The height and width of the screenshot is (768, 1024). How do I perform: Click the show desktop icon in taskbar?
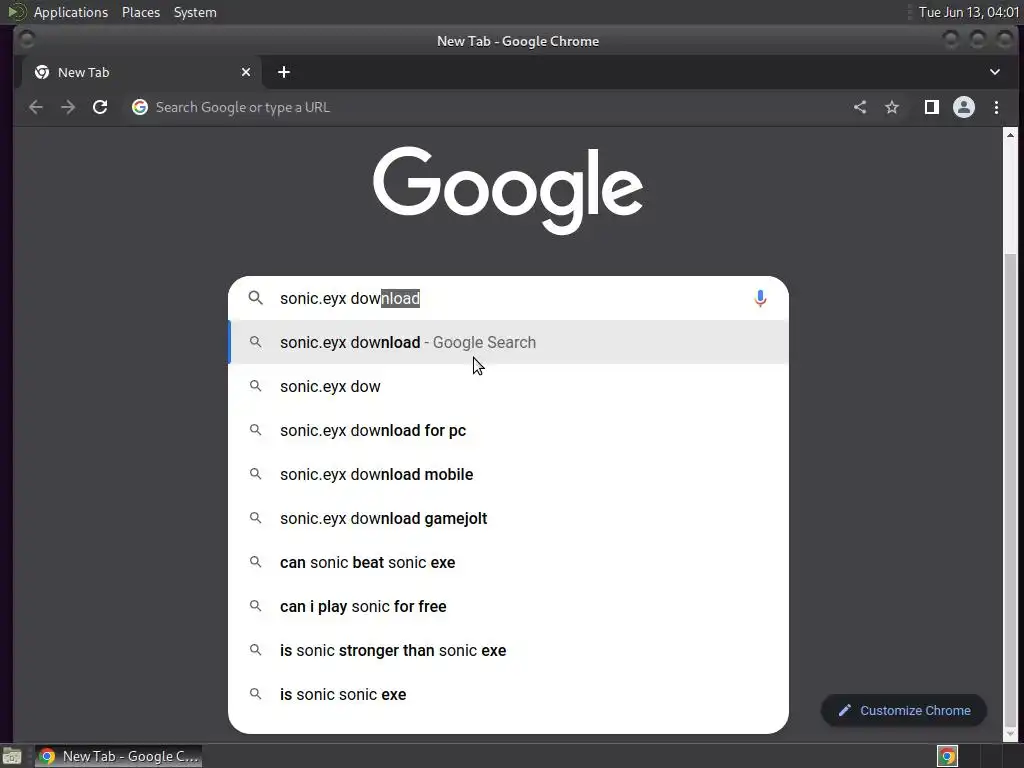(12, 756)
